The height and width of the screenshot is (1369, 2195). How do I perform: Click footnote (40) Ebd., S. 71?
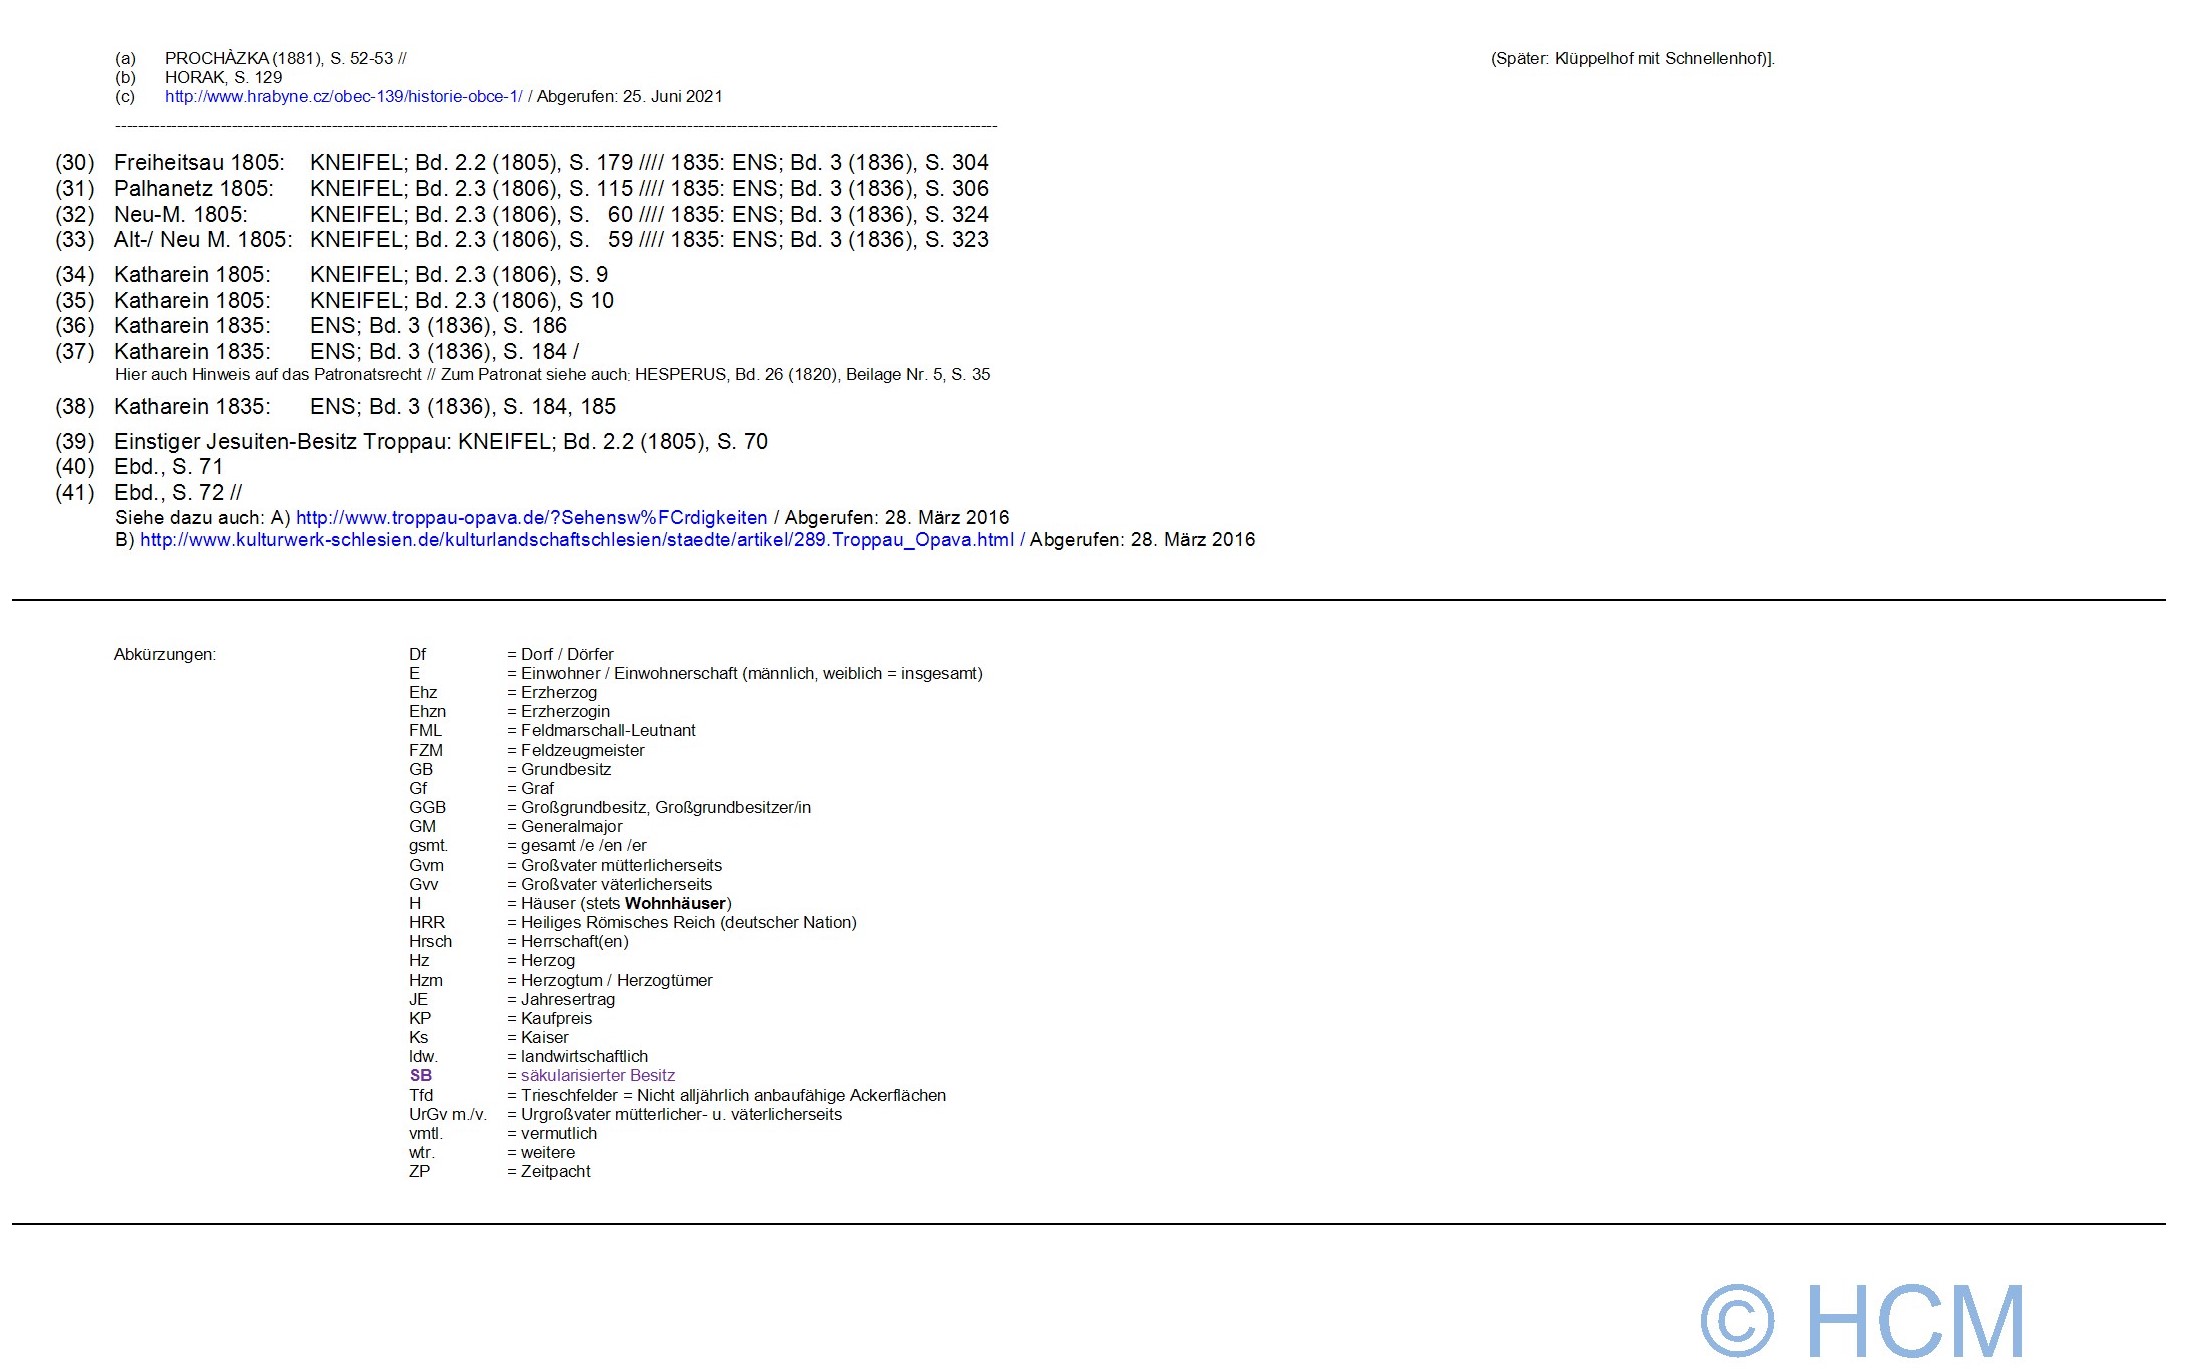(x=168, y=467)
